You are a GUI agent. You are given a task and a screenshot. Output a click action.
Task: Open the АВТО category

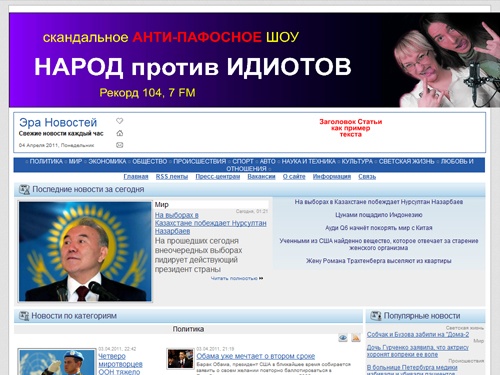(267, 161)
